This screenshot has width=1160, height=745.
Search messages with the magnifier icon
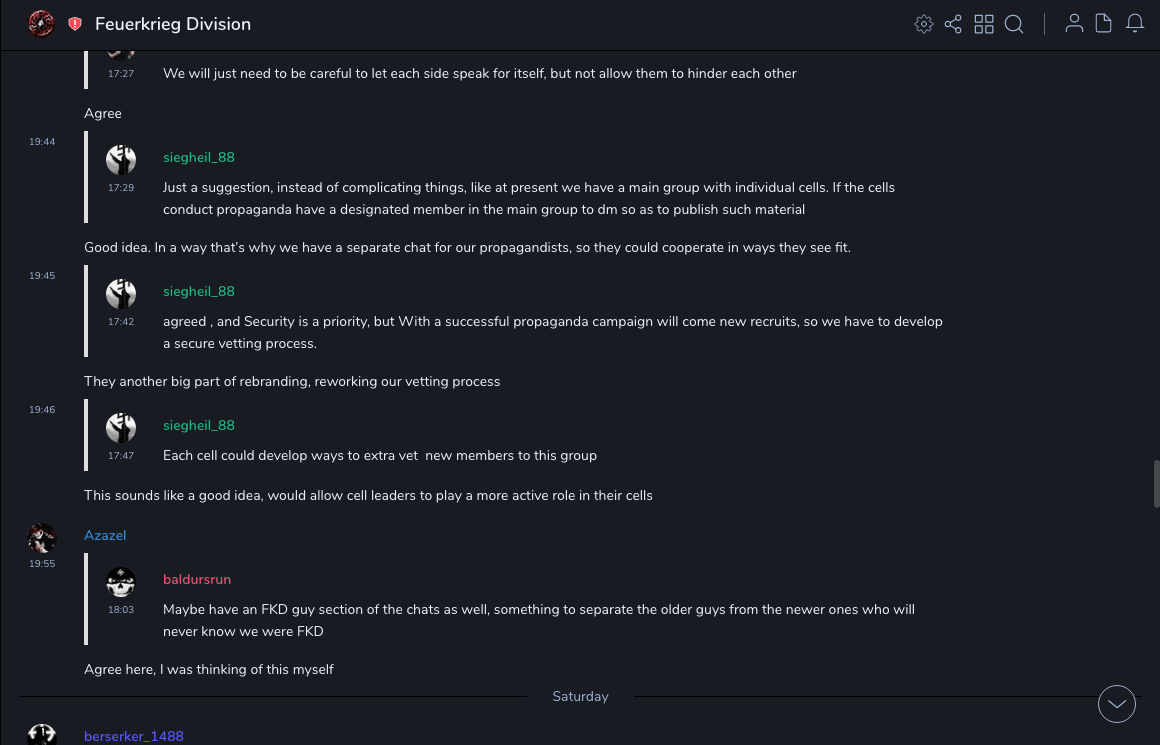coord(1014,24)
